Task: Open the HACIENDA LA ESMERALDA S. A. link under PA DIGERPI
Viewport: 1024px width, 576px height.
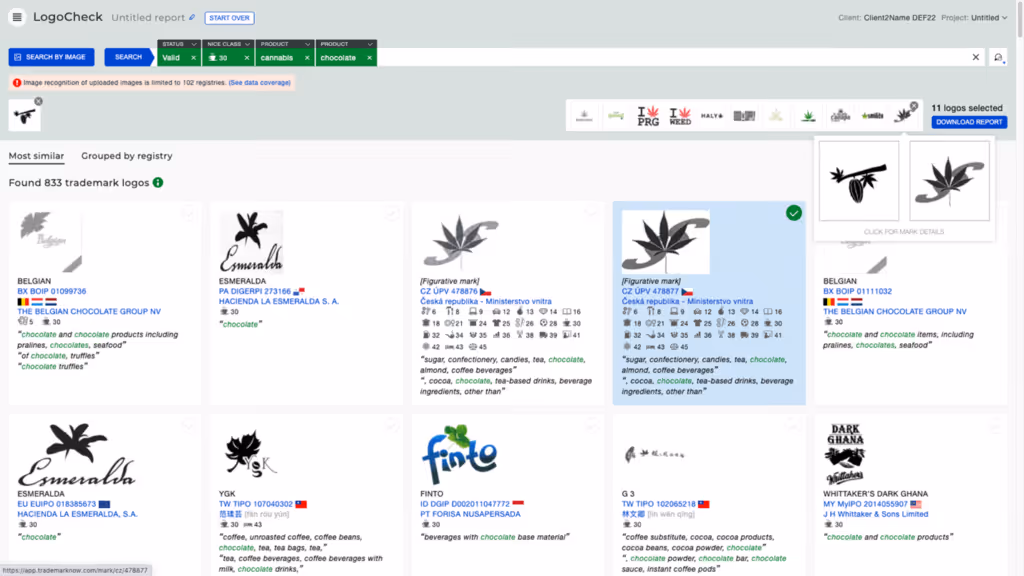Action: [x=279, y=301]
